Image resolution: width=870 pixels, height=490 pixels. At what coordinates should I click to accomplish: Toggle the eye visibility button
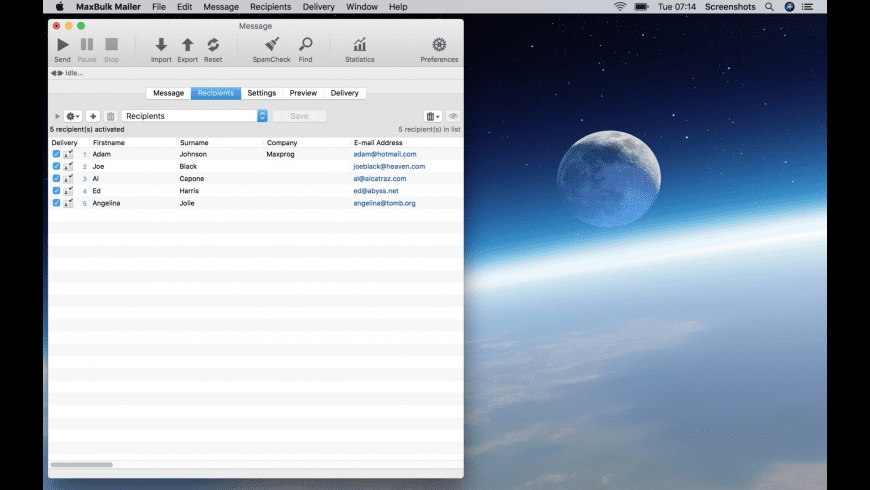453,116
